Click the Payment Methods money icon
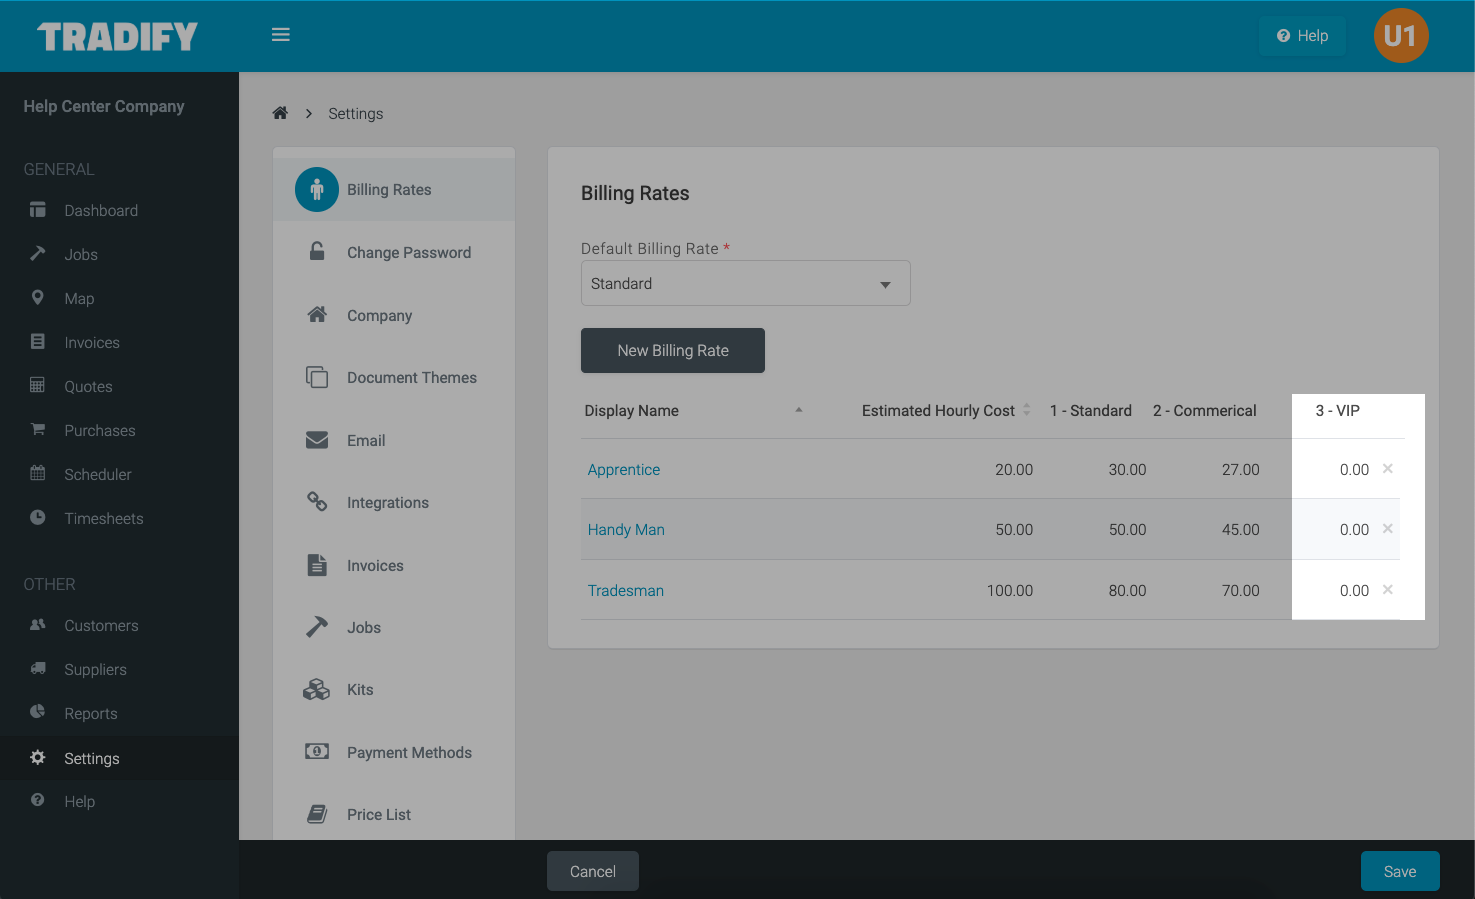Viewport: 1475px width, 899px height. pyautogui.click(x=317, y=752)
